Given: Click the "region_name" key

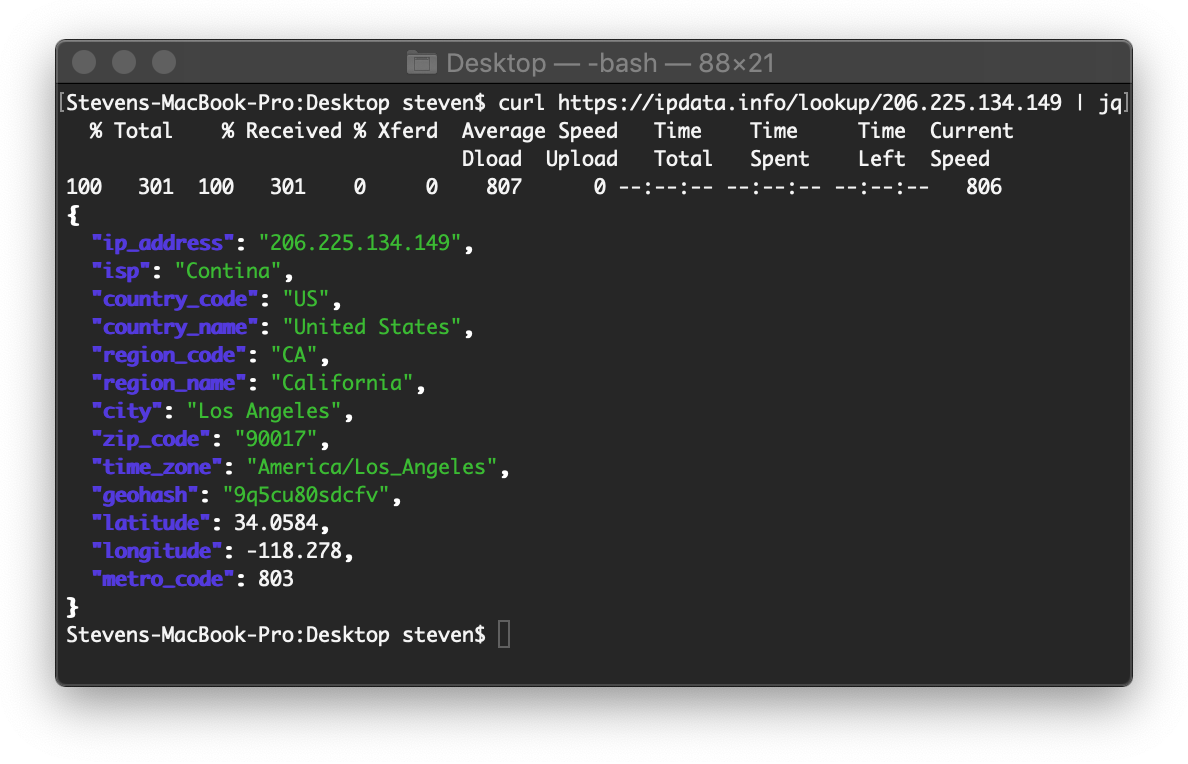Looking at the screenshot, I should (169, 384).
